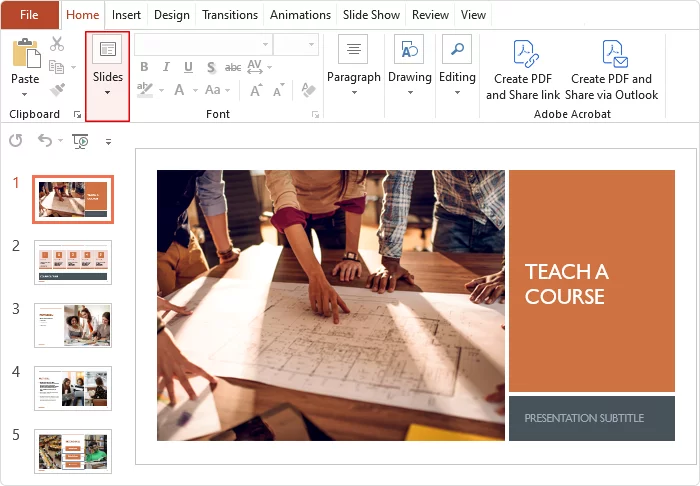Viewport: 700px width, 486px height.
Task: Expand the Paste options arrow
Action: (25, 94)
